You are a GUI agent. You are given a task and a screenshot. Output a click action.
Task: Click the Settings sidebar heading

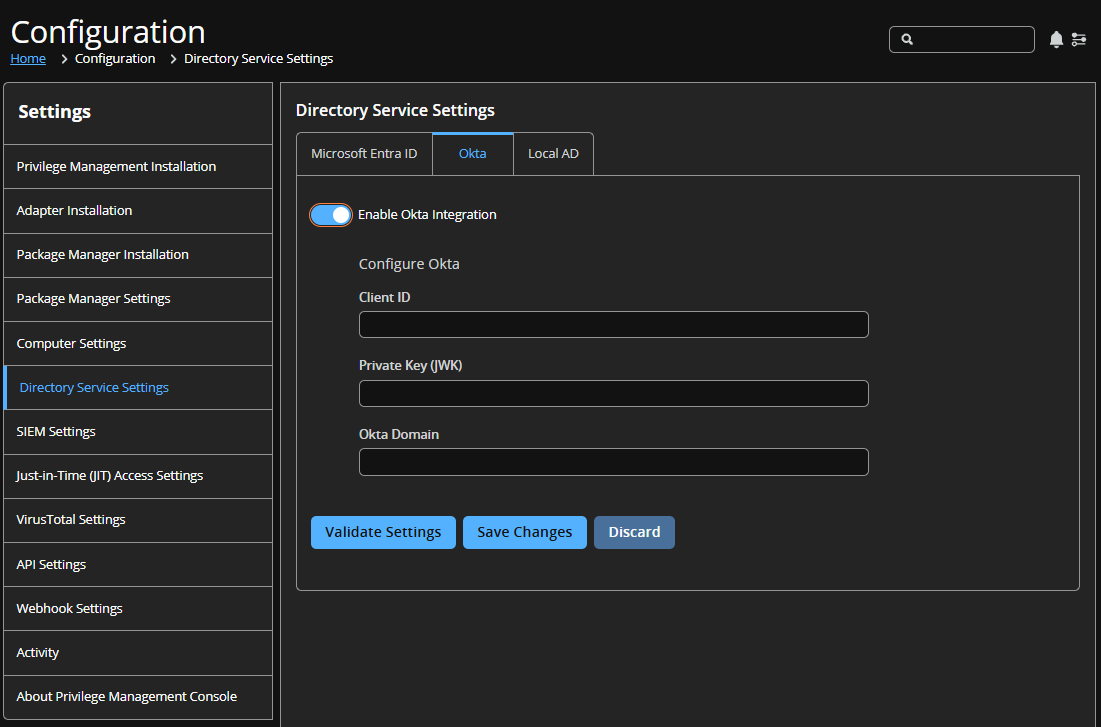click(x=55, y=112)
